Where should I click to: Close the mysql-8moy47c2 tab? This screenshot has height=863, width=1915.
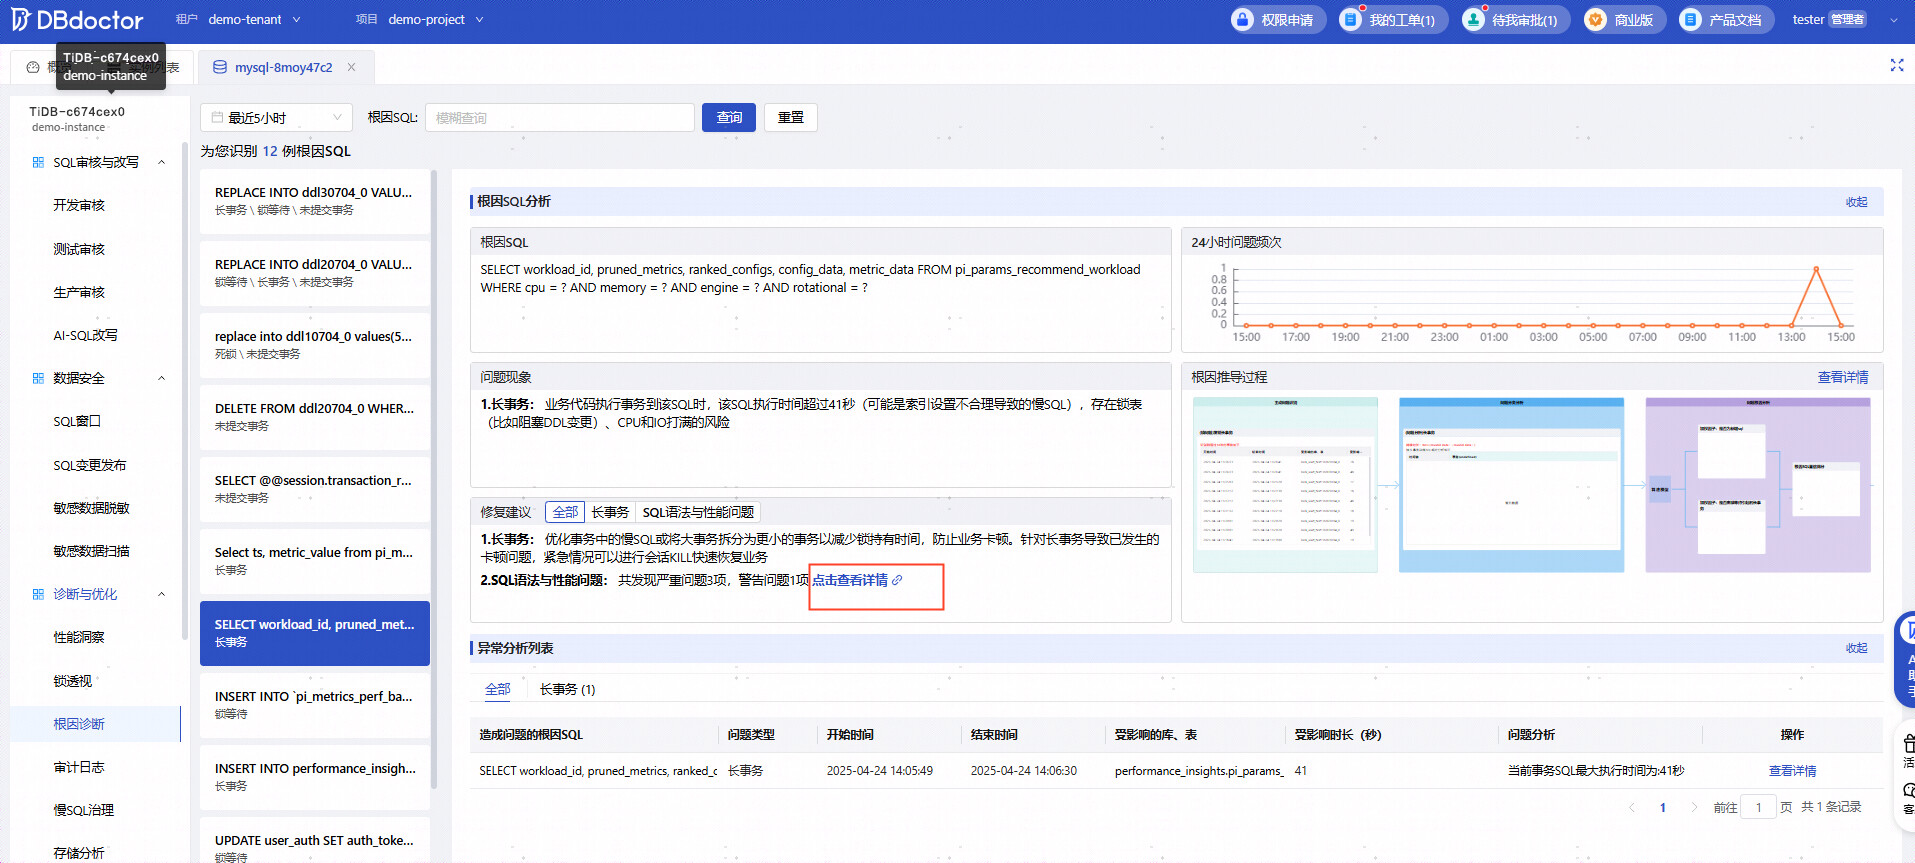tap(351, 67)
